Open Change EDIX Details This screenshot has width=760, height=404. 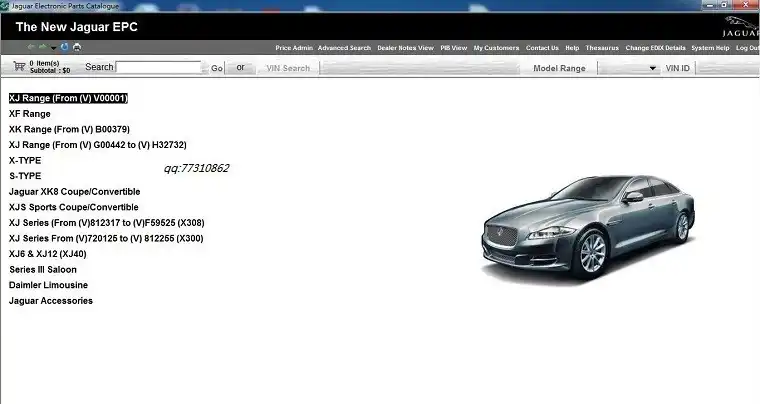tap(655, 48)
